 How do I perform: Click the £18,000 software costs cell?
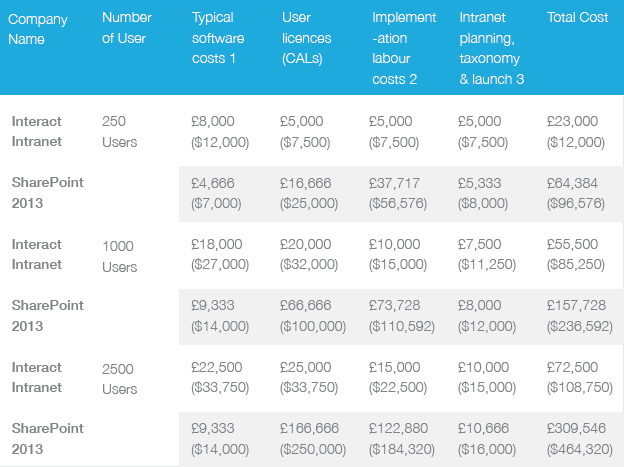(x=218, y=254)
